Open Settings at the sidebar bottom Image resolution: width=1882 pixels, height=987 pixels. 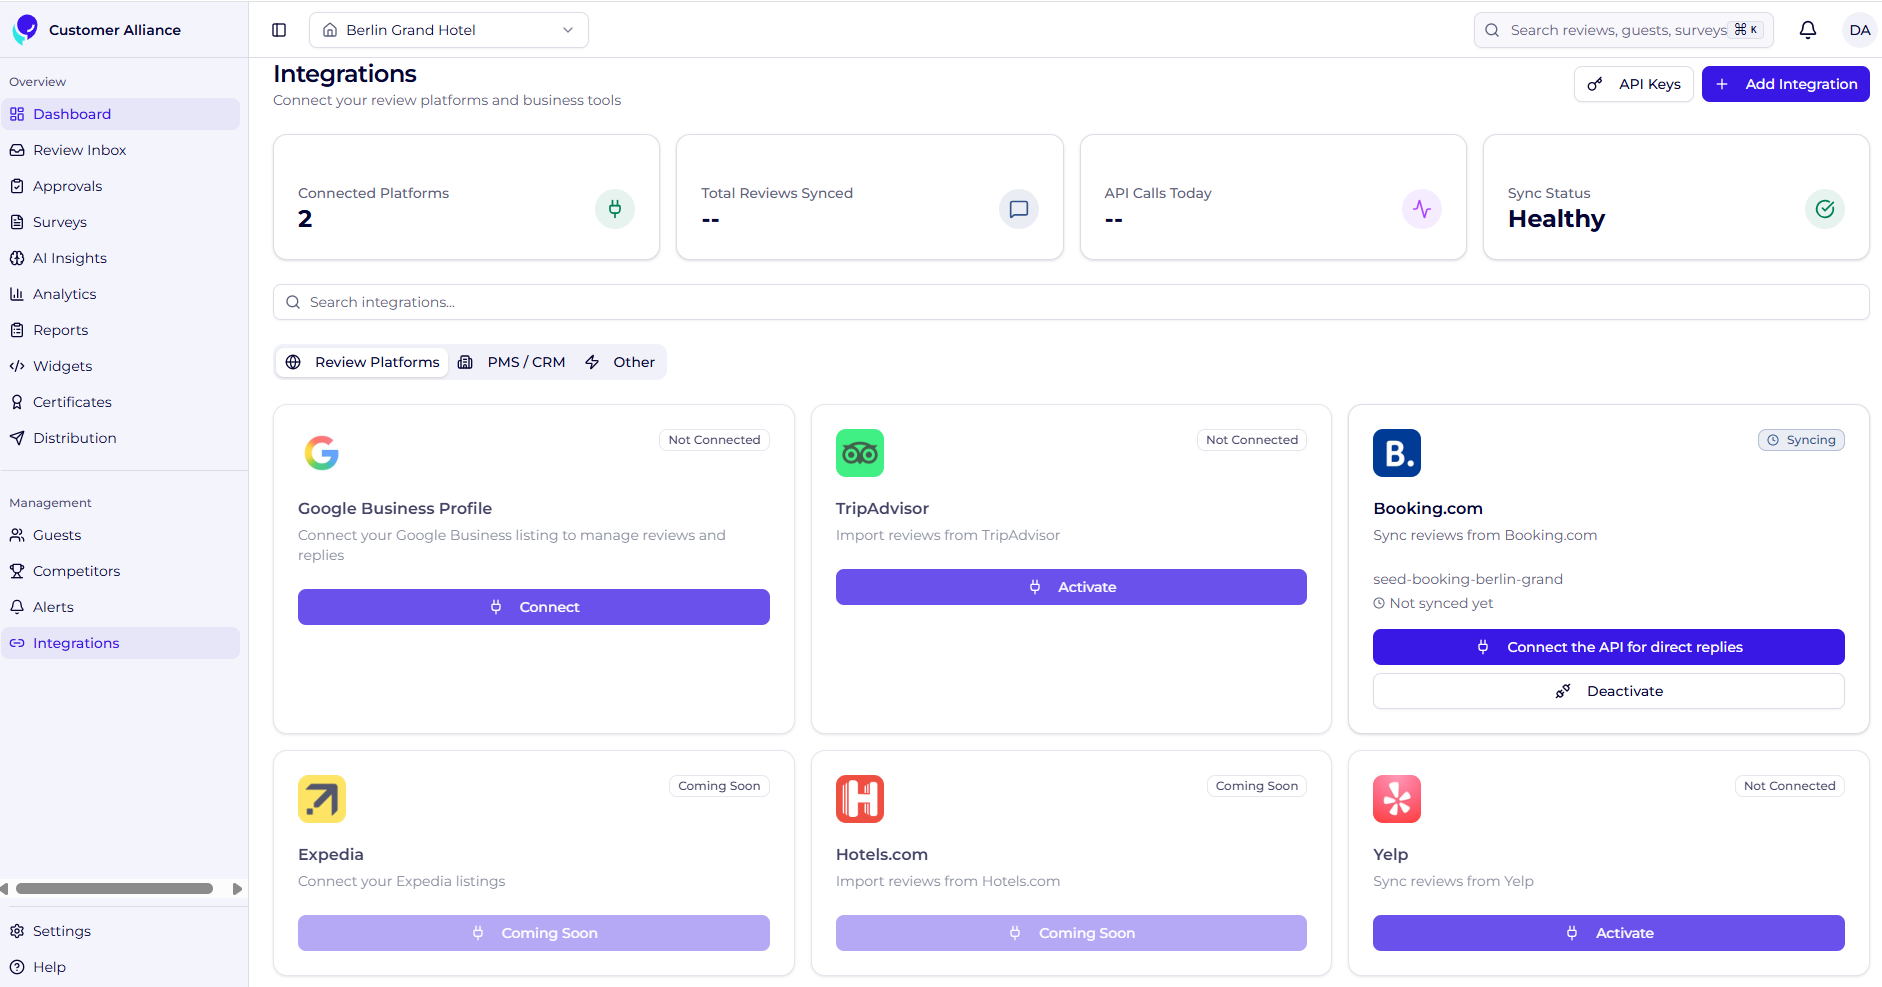[121, 931]
